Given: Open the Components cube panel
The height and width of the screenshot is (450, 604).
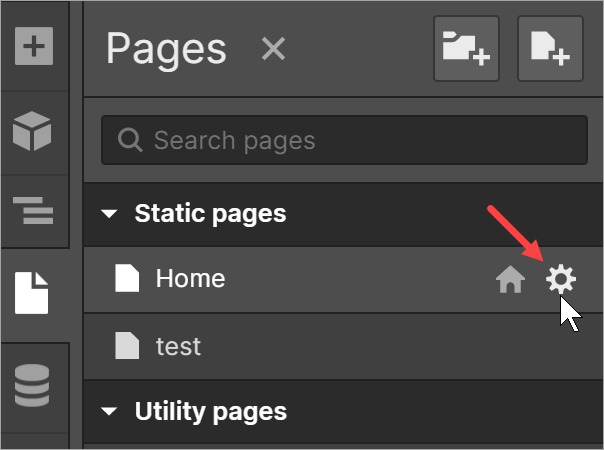Looking at the screenshot, I should click(x=32, y=131).
